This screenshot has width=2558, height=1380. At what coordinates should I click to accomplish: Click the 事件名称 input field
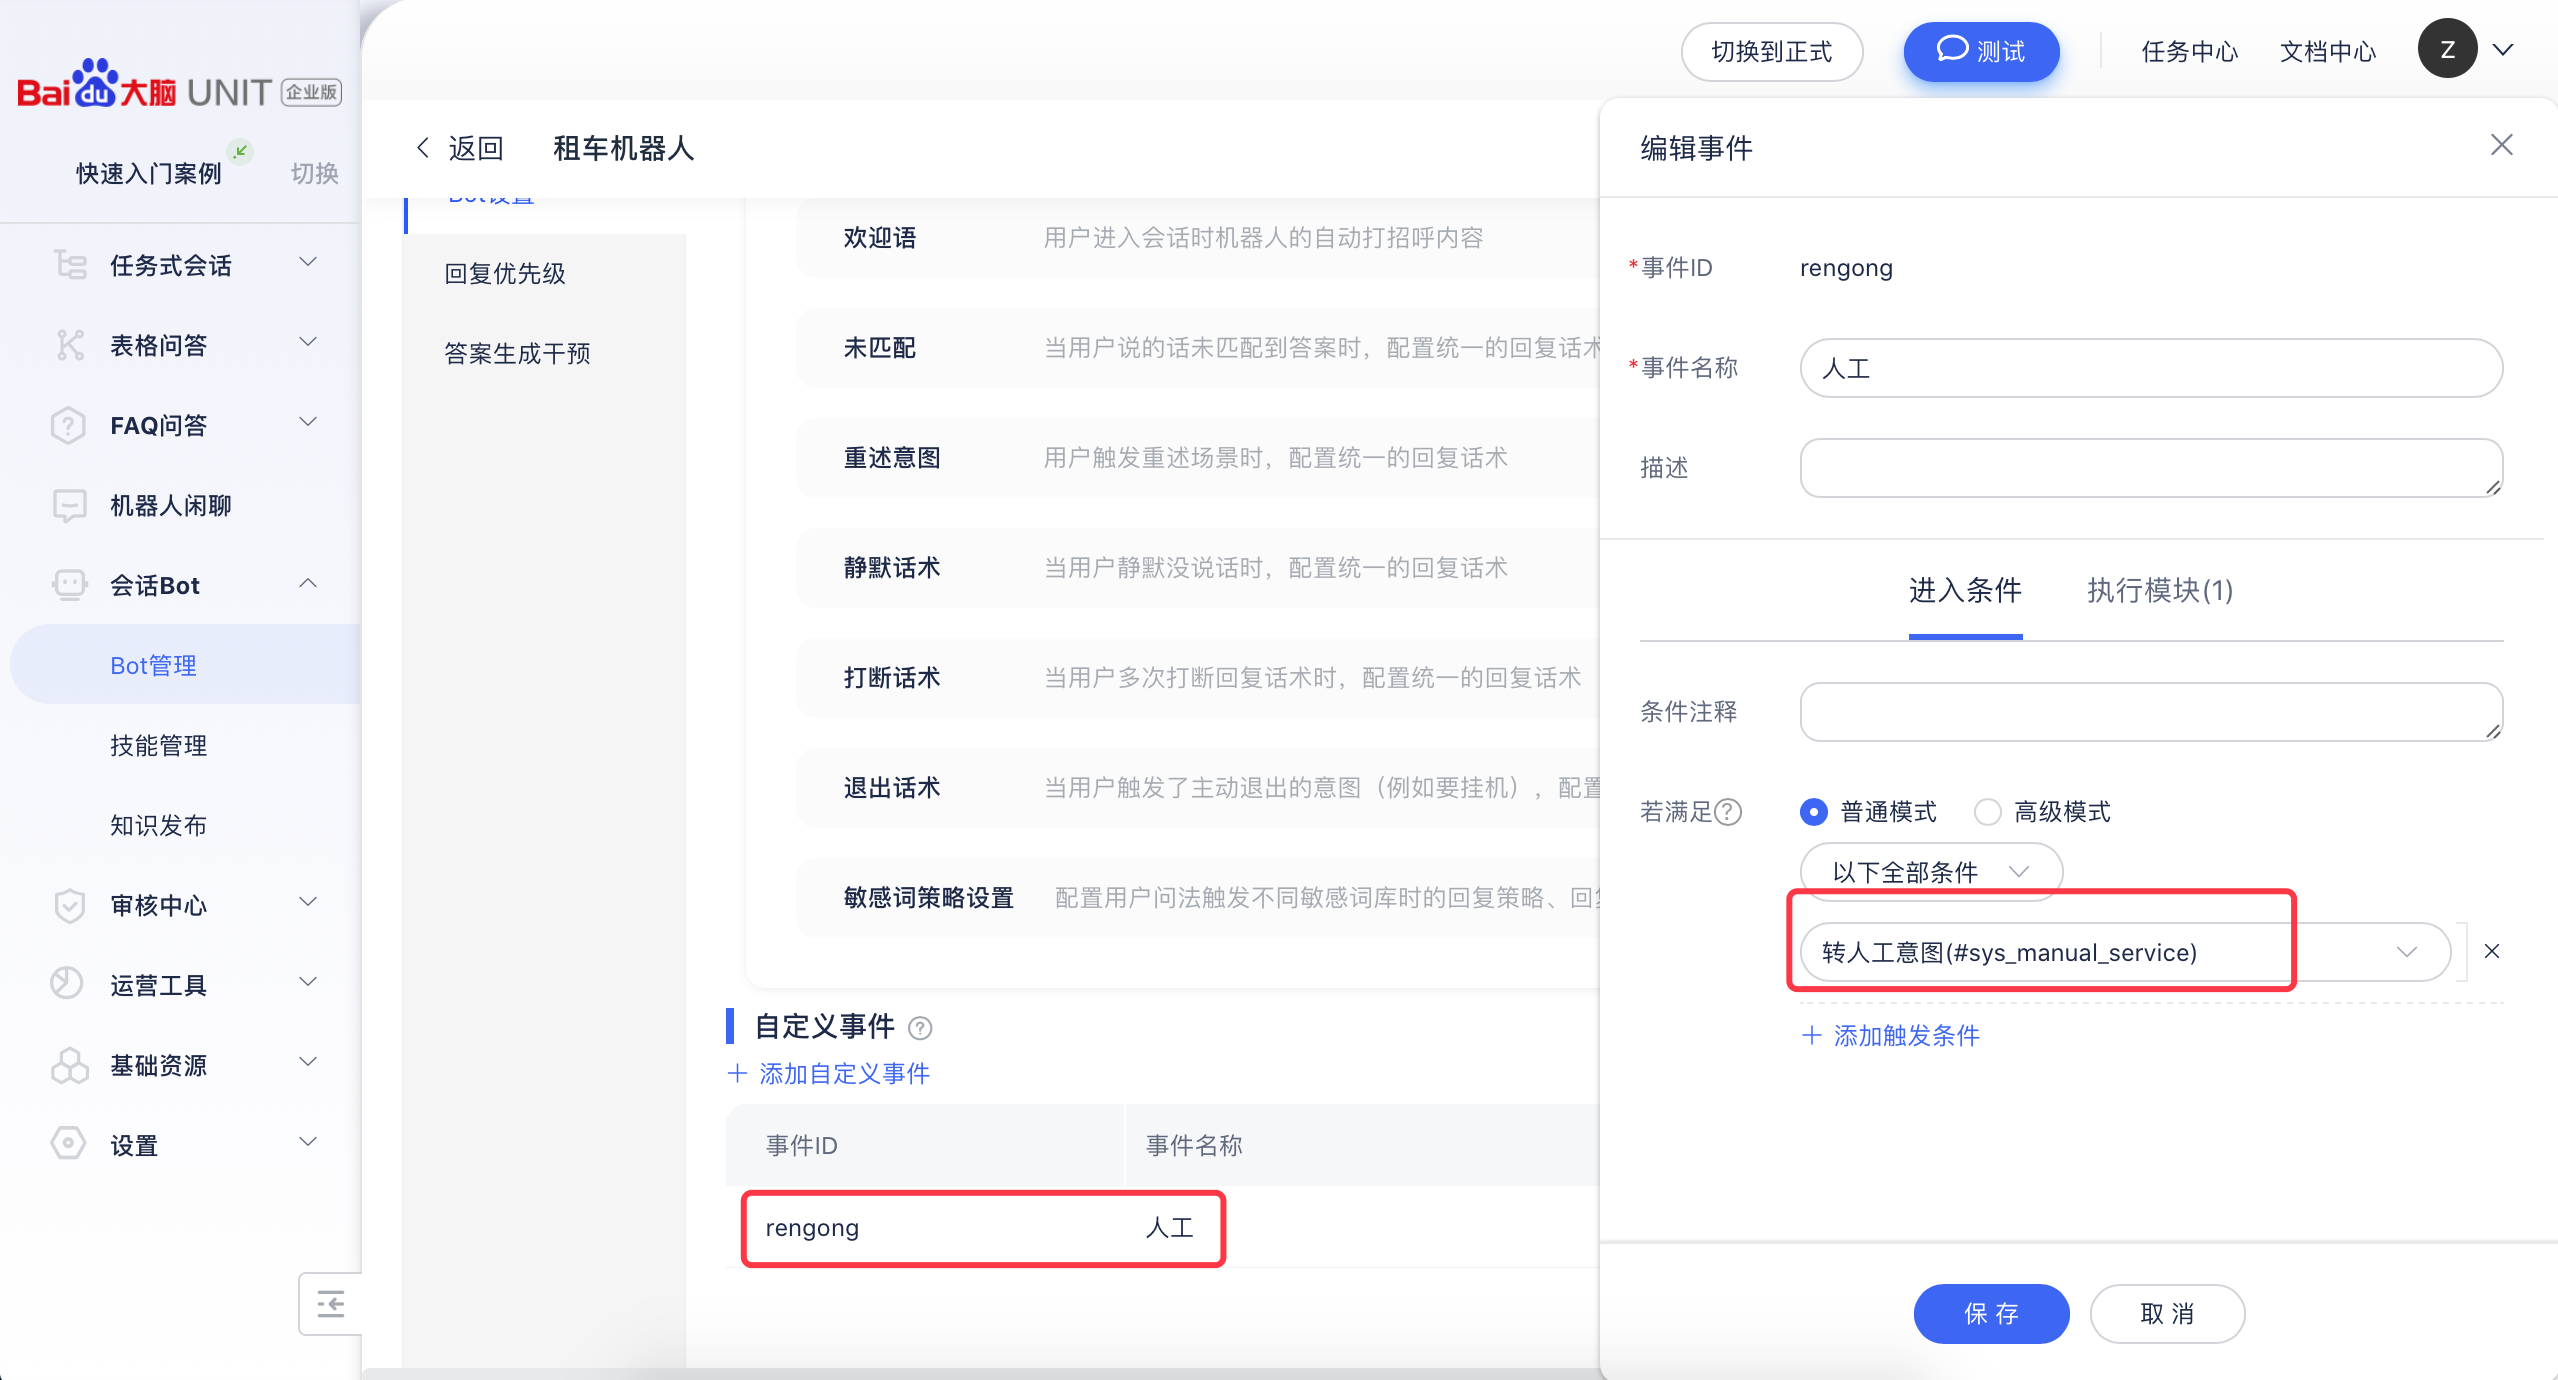2150,368
